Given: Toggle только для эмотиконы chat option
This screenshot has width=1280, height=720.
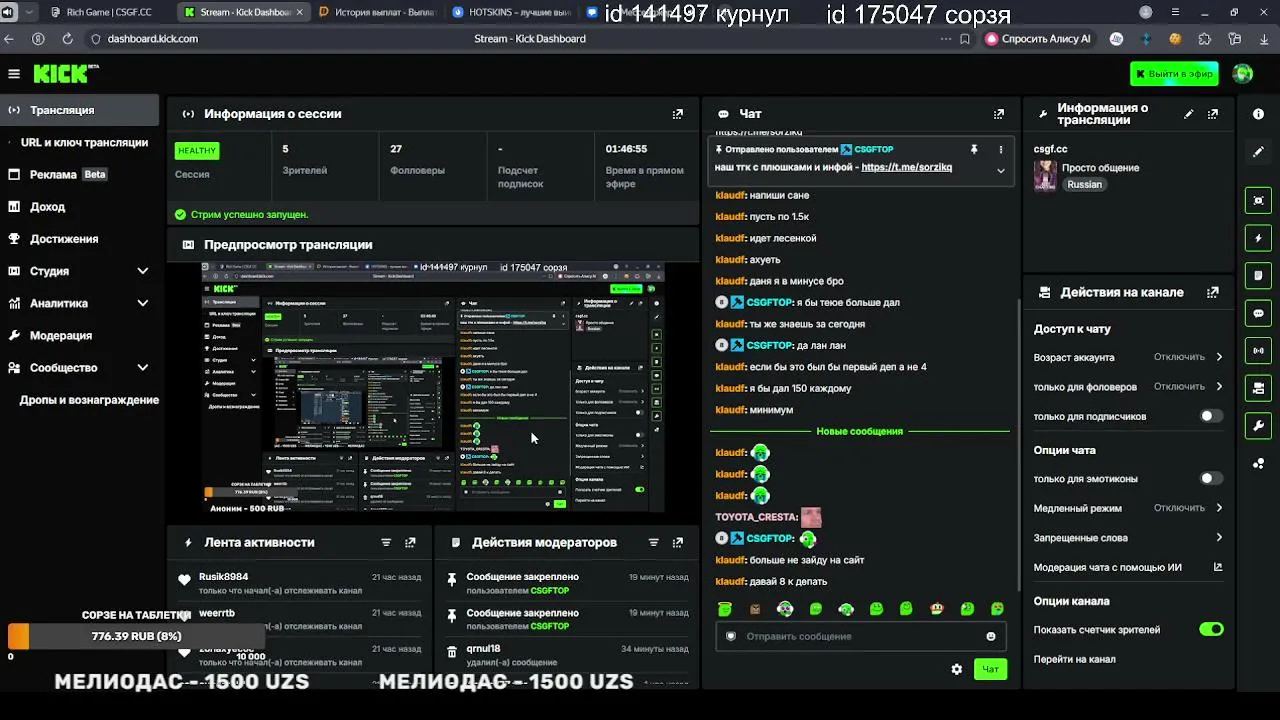Looking at the screenshot, I should pos(1211,479).
